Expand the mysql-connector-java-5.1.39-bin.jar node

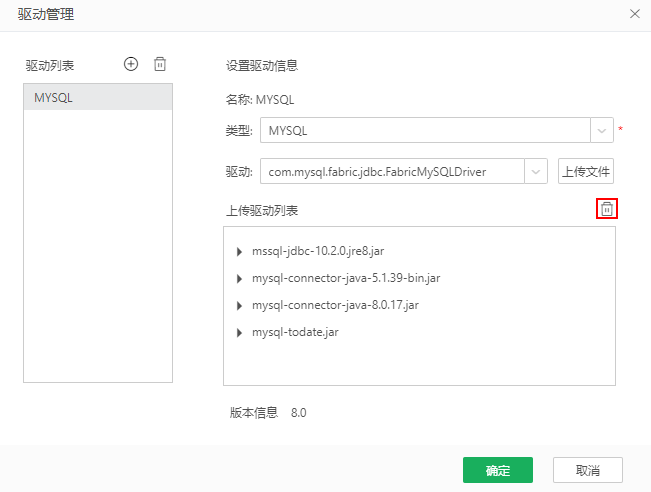click(239, 278)
